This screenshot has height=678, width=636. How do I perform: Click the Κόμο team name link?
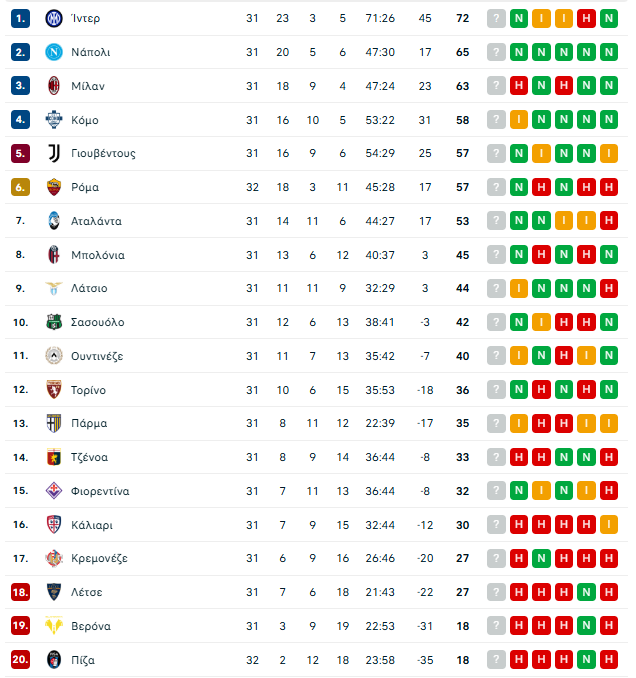[x=85, y=120]
